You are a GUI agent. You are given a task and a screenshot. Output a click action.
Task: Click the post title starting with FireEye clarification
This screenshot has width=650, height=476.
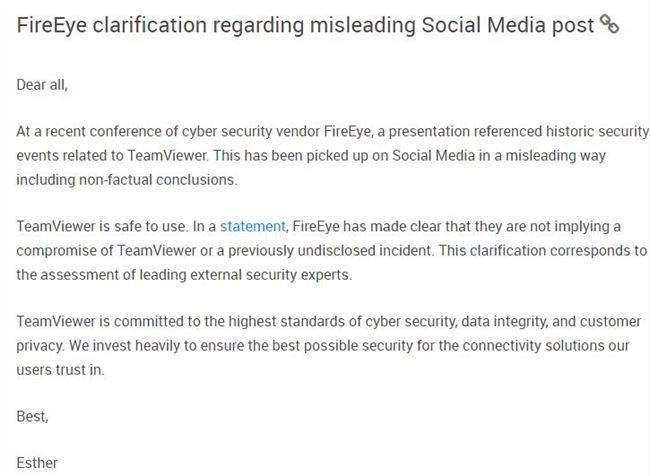(306, 25)
